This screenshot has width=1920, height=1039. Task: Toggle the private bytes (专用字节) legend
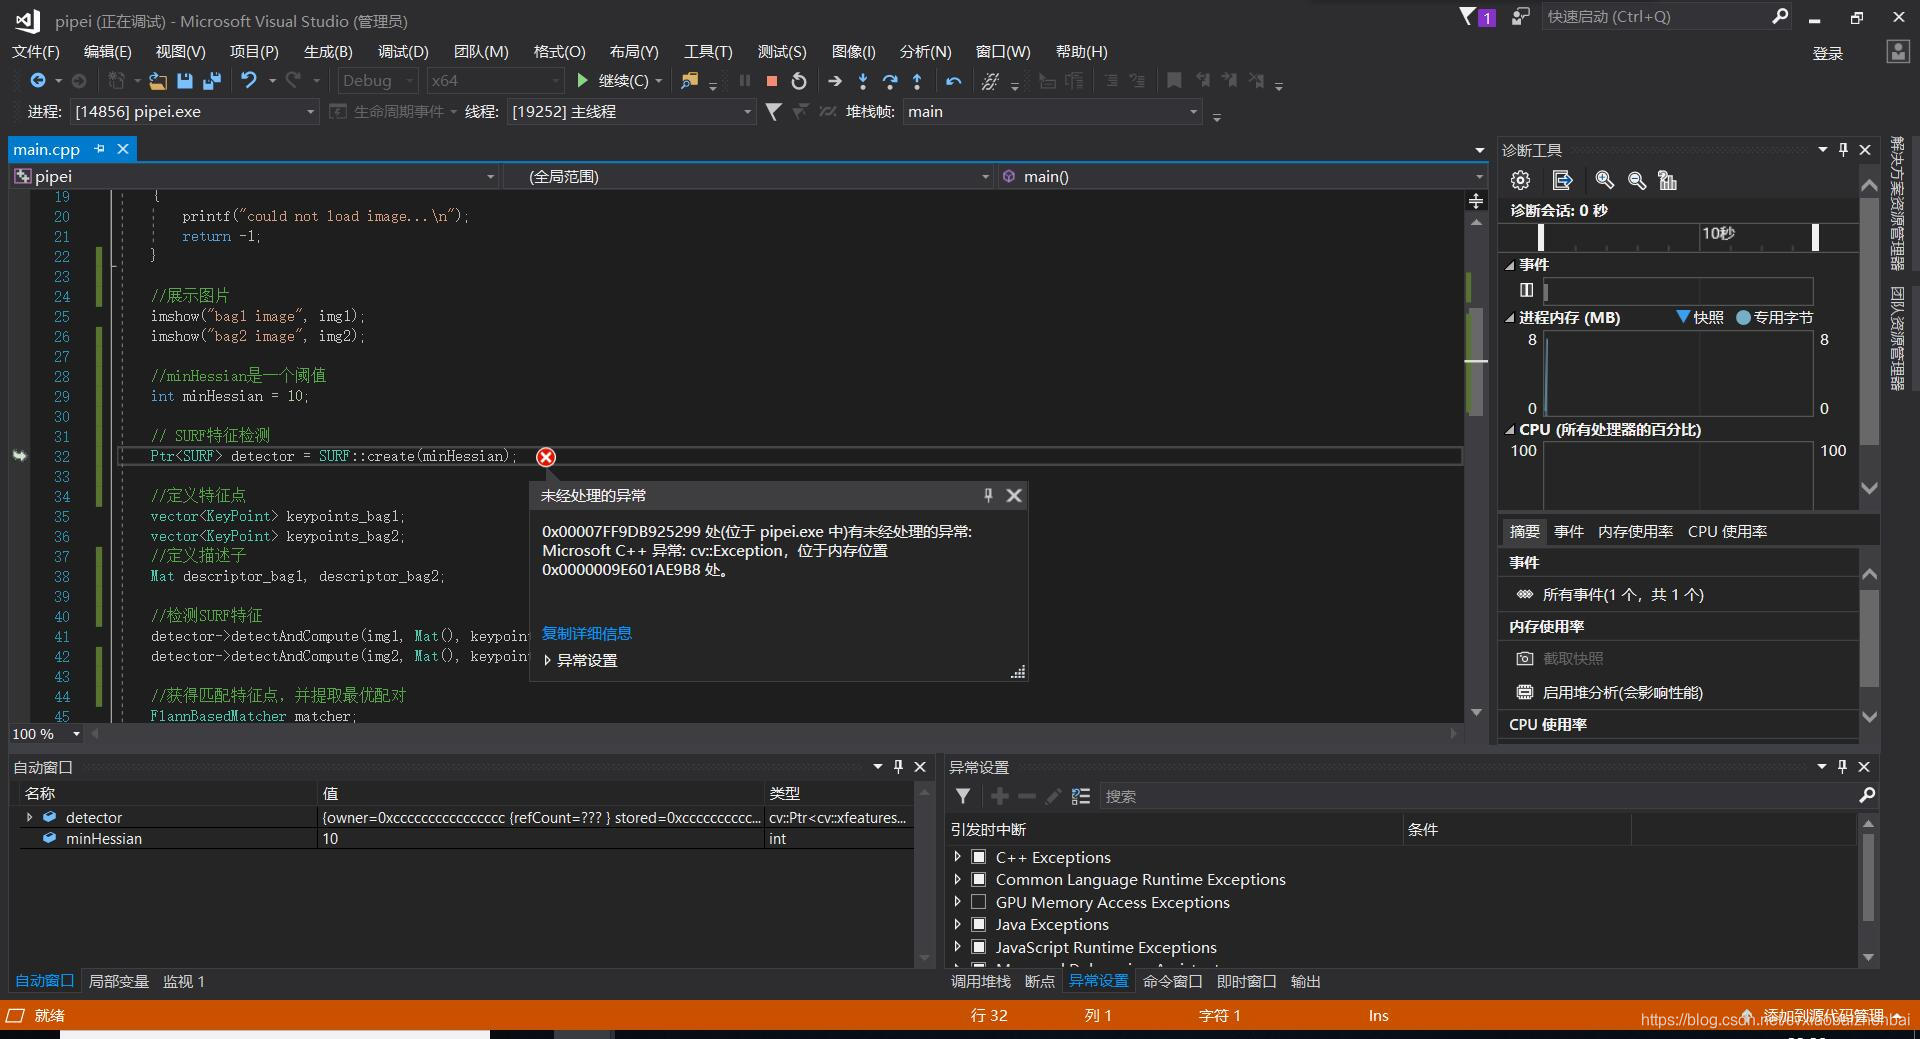coord(1775,317)
